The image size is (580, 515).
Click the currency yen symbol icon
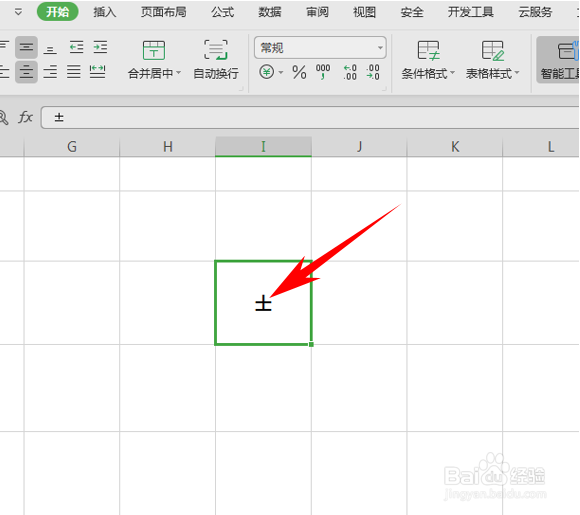point(267,72)
